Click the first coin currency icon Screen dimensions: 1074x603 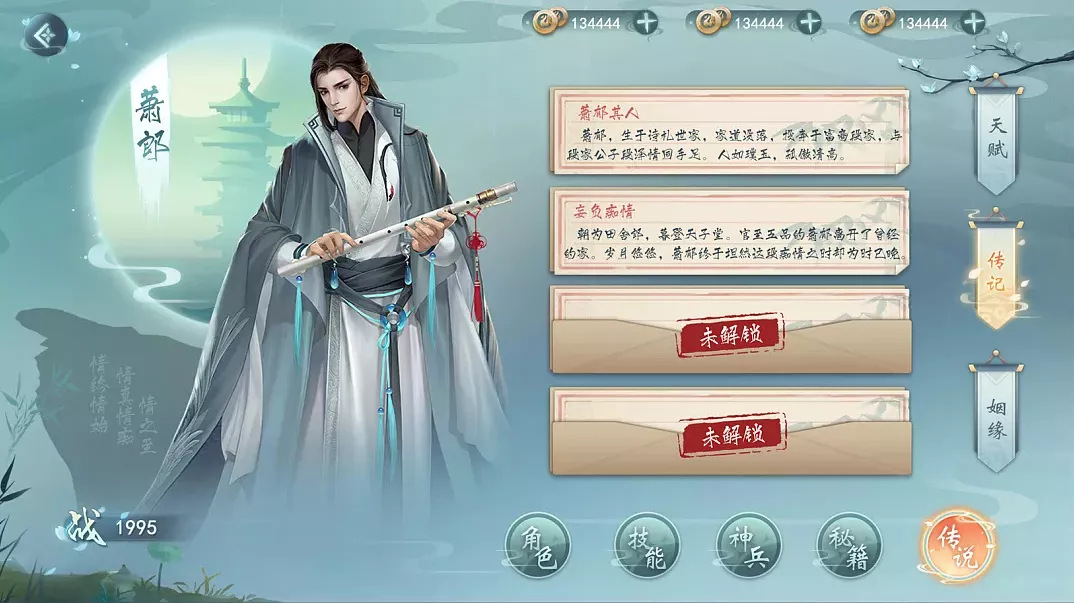[550, 21]
